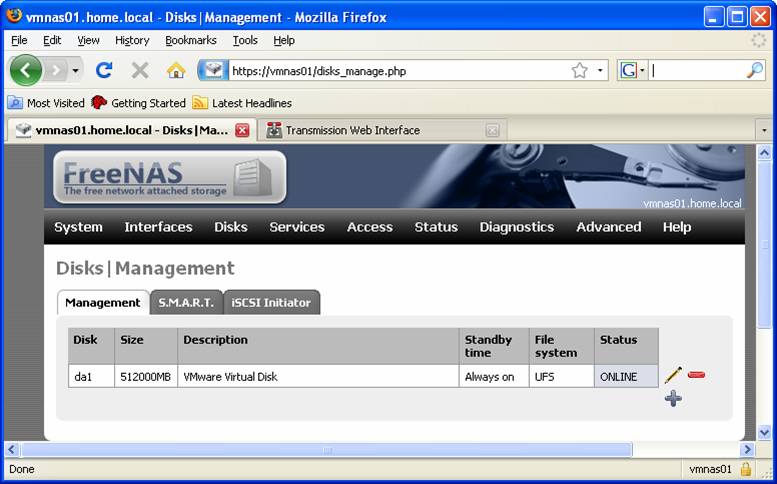The width and height of the screenshot is (777, 484).
Task: Open the Edit menu
Action: (52, 41)
